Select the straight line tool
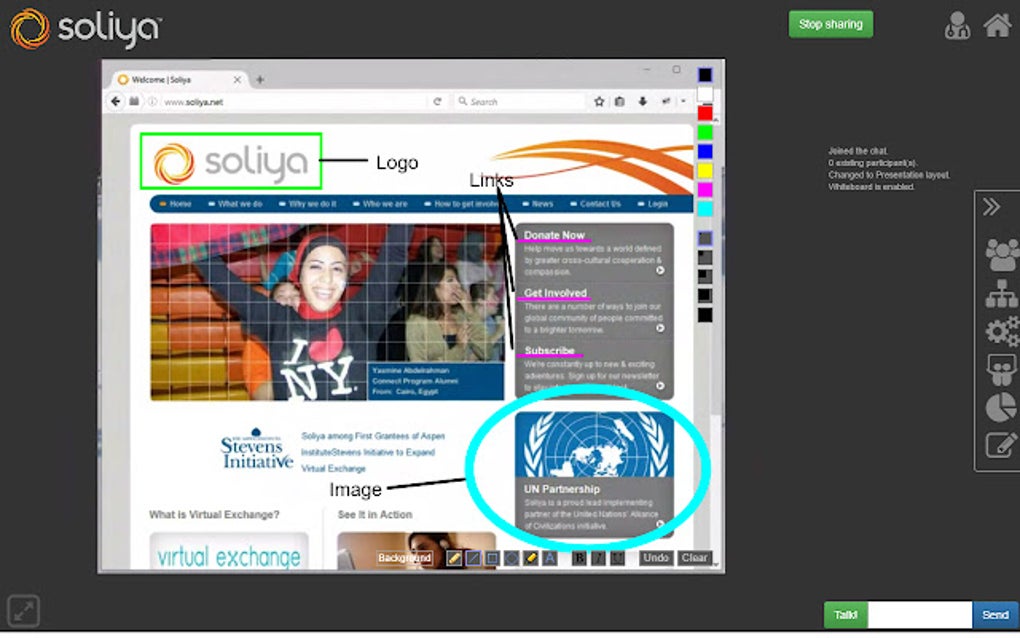1020x638 pixels. [x=473, y=557]
